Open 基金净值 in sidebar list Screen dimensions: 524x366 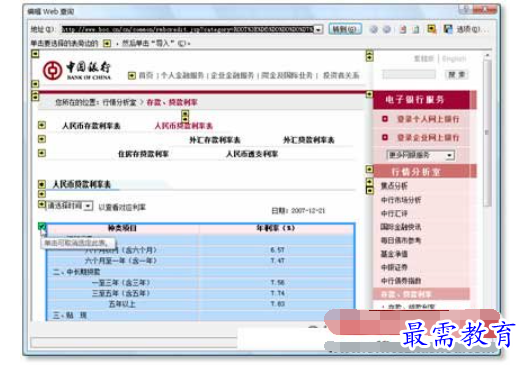click(394, 254)
